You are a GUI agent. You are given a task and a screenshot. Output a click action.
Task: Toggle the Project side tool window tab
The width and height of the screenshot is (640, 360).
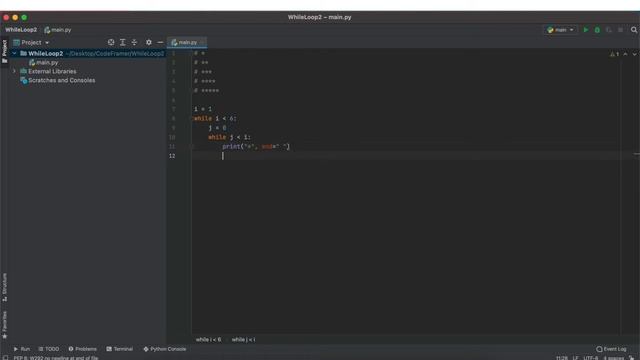coord(4,51)
